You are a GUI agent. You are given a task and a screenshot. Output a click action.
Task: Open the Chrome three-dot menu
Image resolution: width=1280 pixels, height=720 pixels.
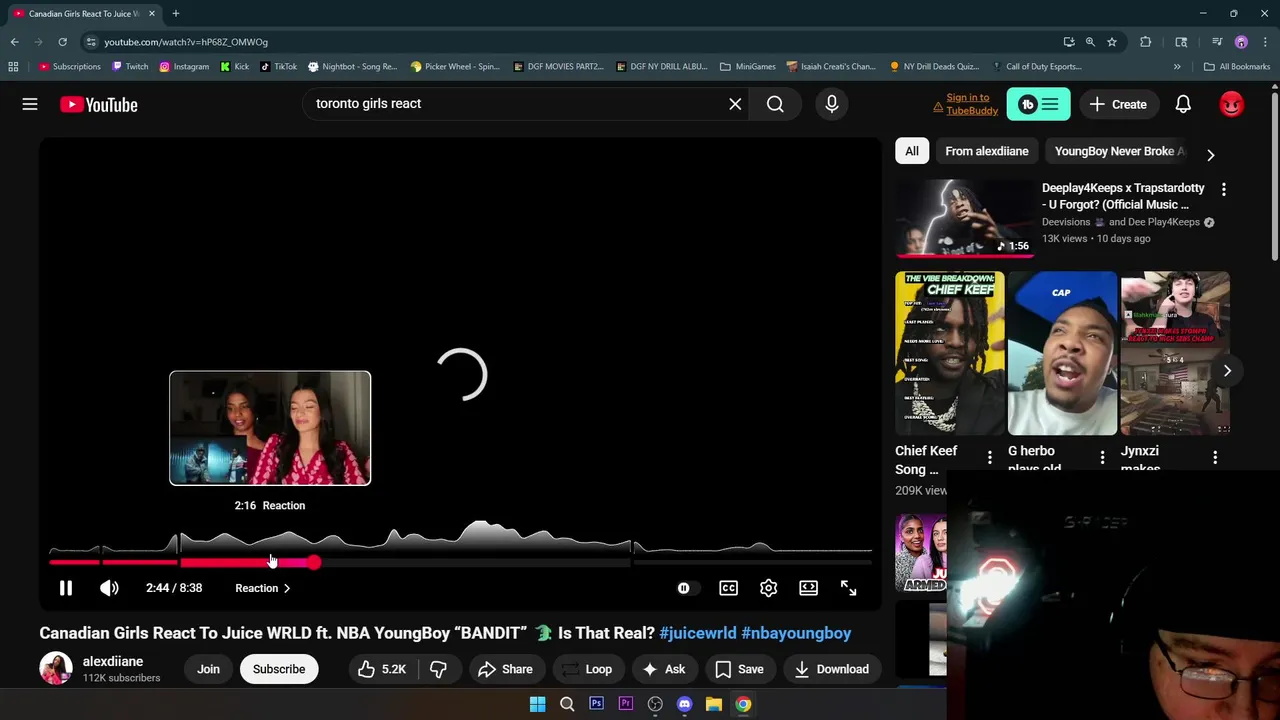pyautogui.click(x=1265, y=42)
